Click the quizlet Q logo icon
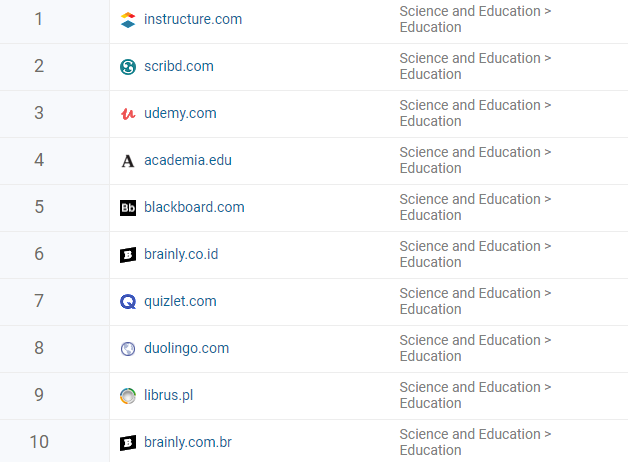This screenshot has height=462, width=628. click(x=128, y=302)
